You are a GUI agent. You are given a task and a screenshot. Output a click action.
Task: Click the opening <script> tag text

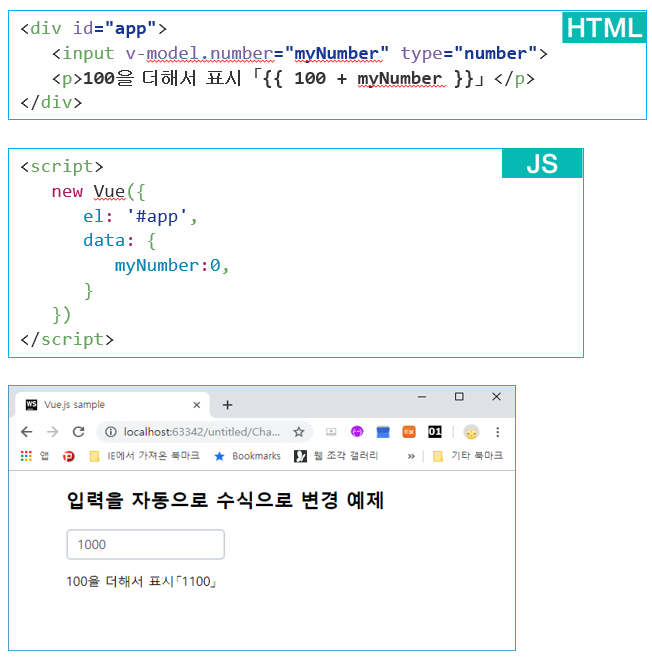62,167
